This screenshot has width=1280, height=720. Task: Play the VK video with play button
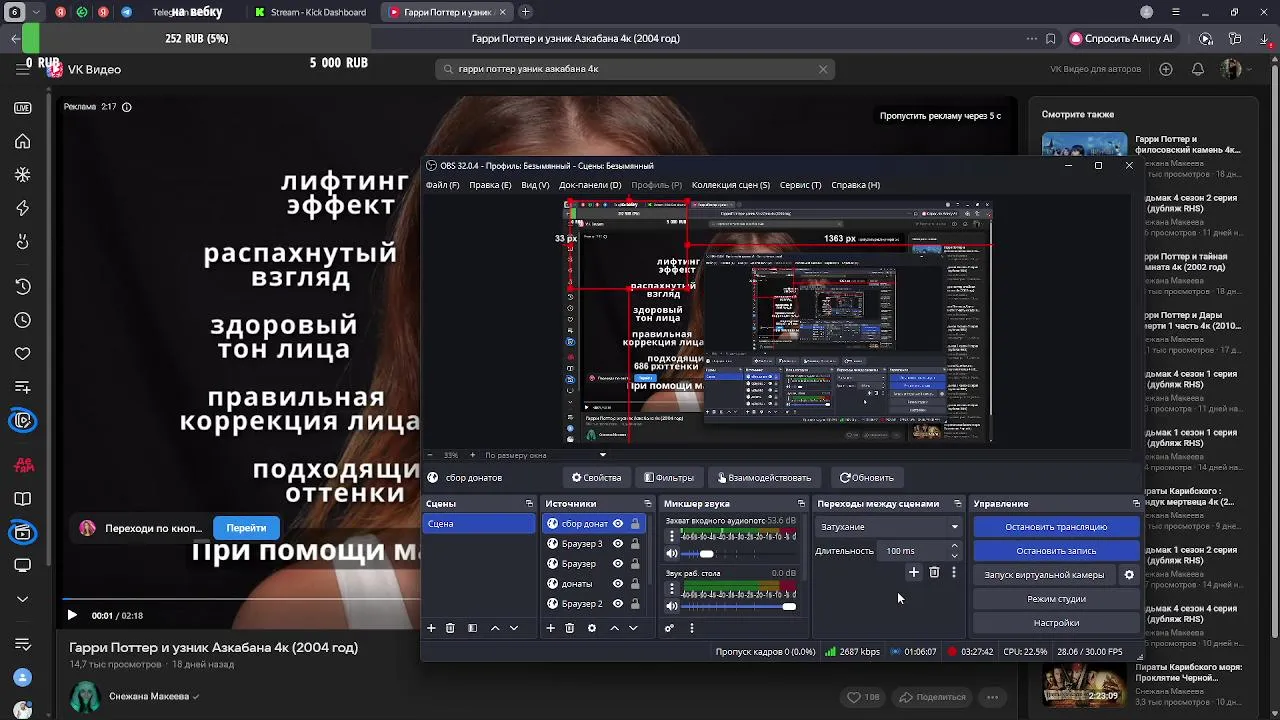point(72,615)
